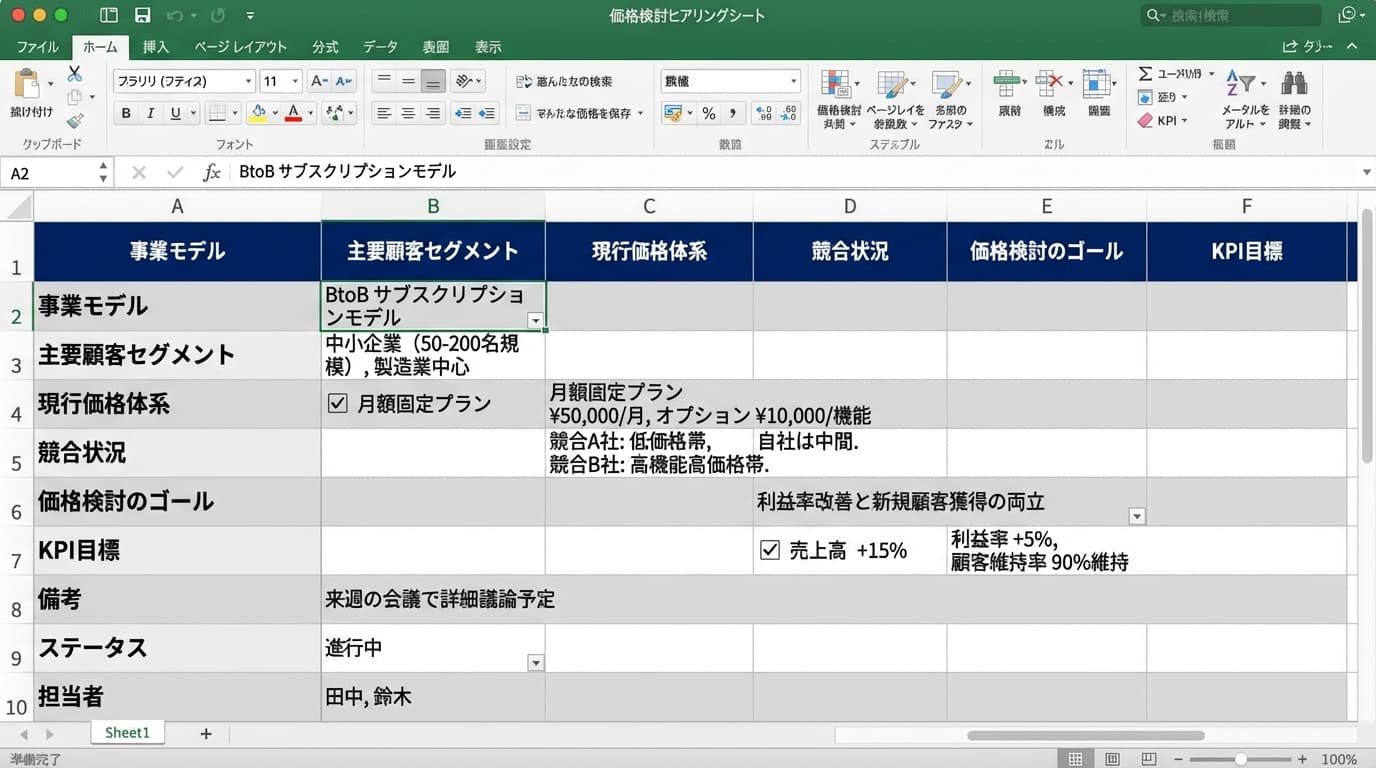Screen dimensions: 1376x768
Task: Click the percent style icon
Action: pos(708,113)
